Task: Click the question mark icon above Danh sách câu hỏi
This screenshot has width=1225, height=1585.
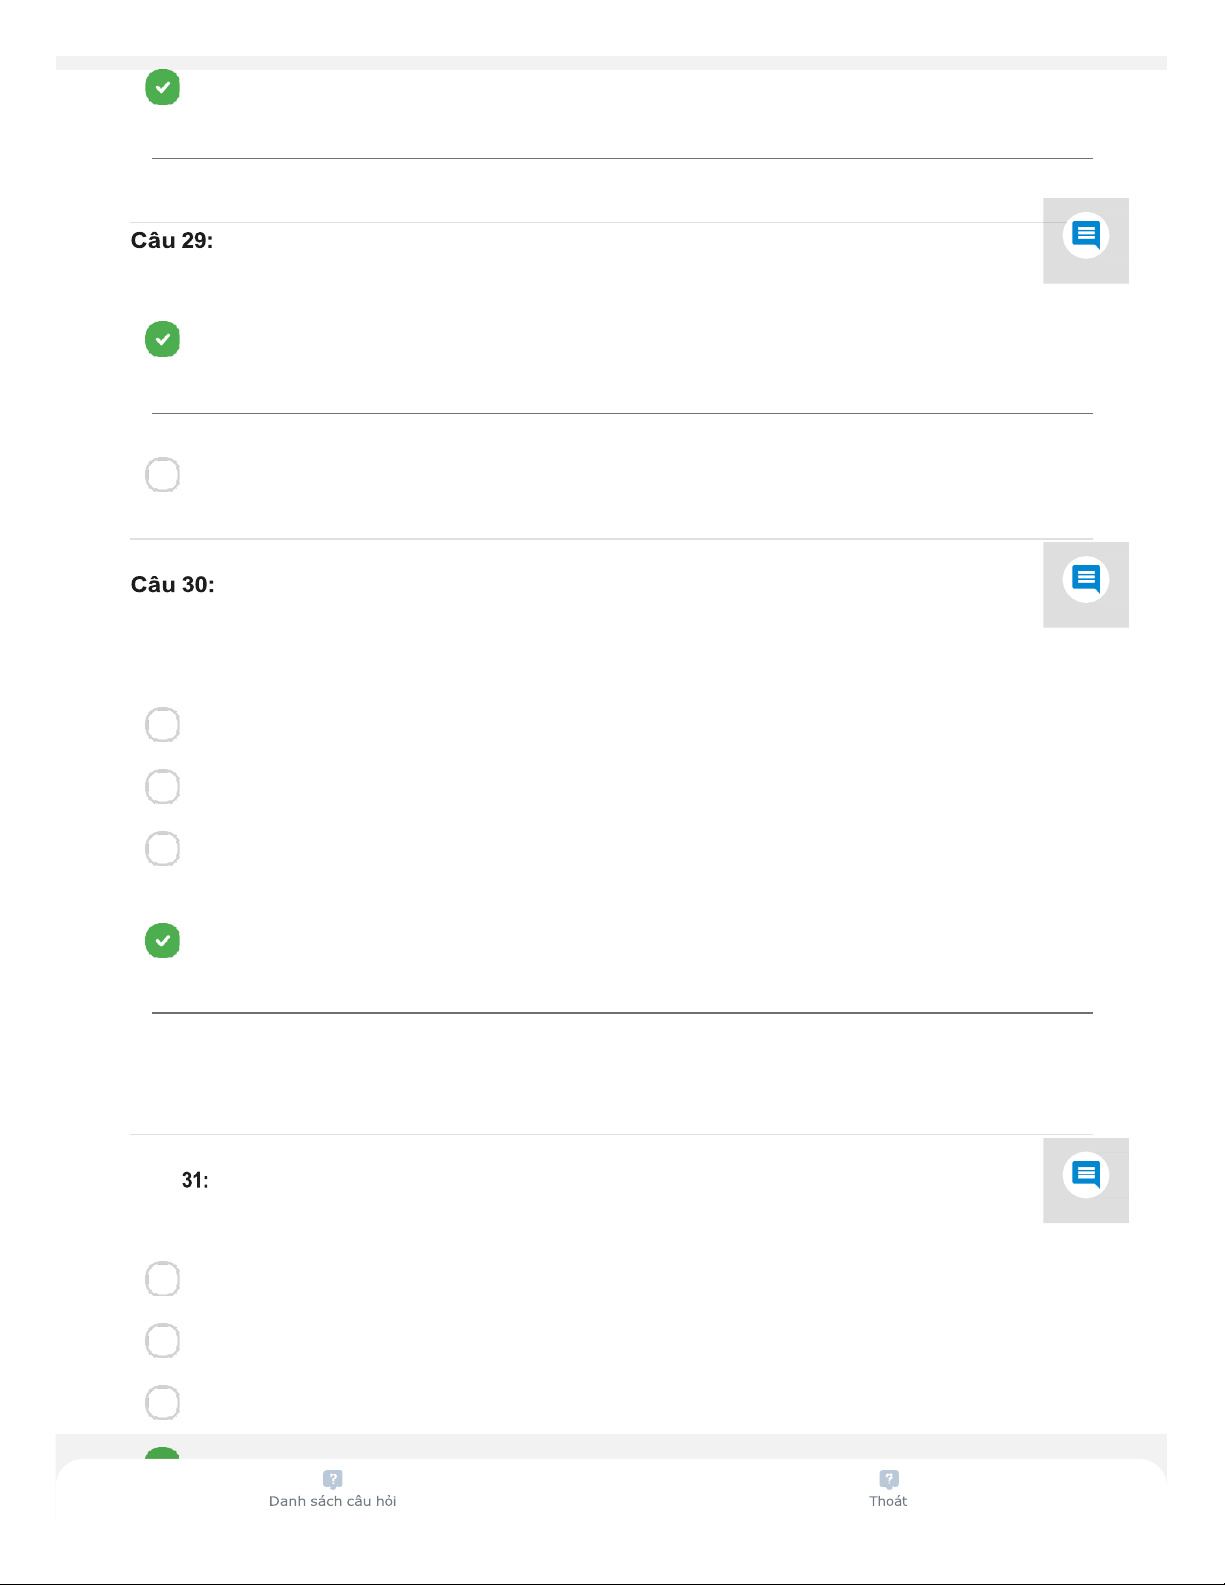Action: 333,1479
